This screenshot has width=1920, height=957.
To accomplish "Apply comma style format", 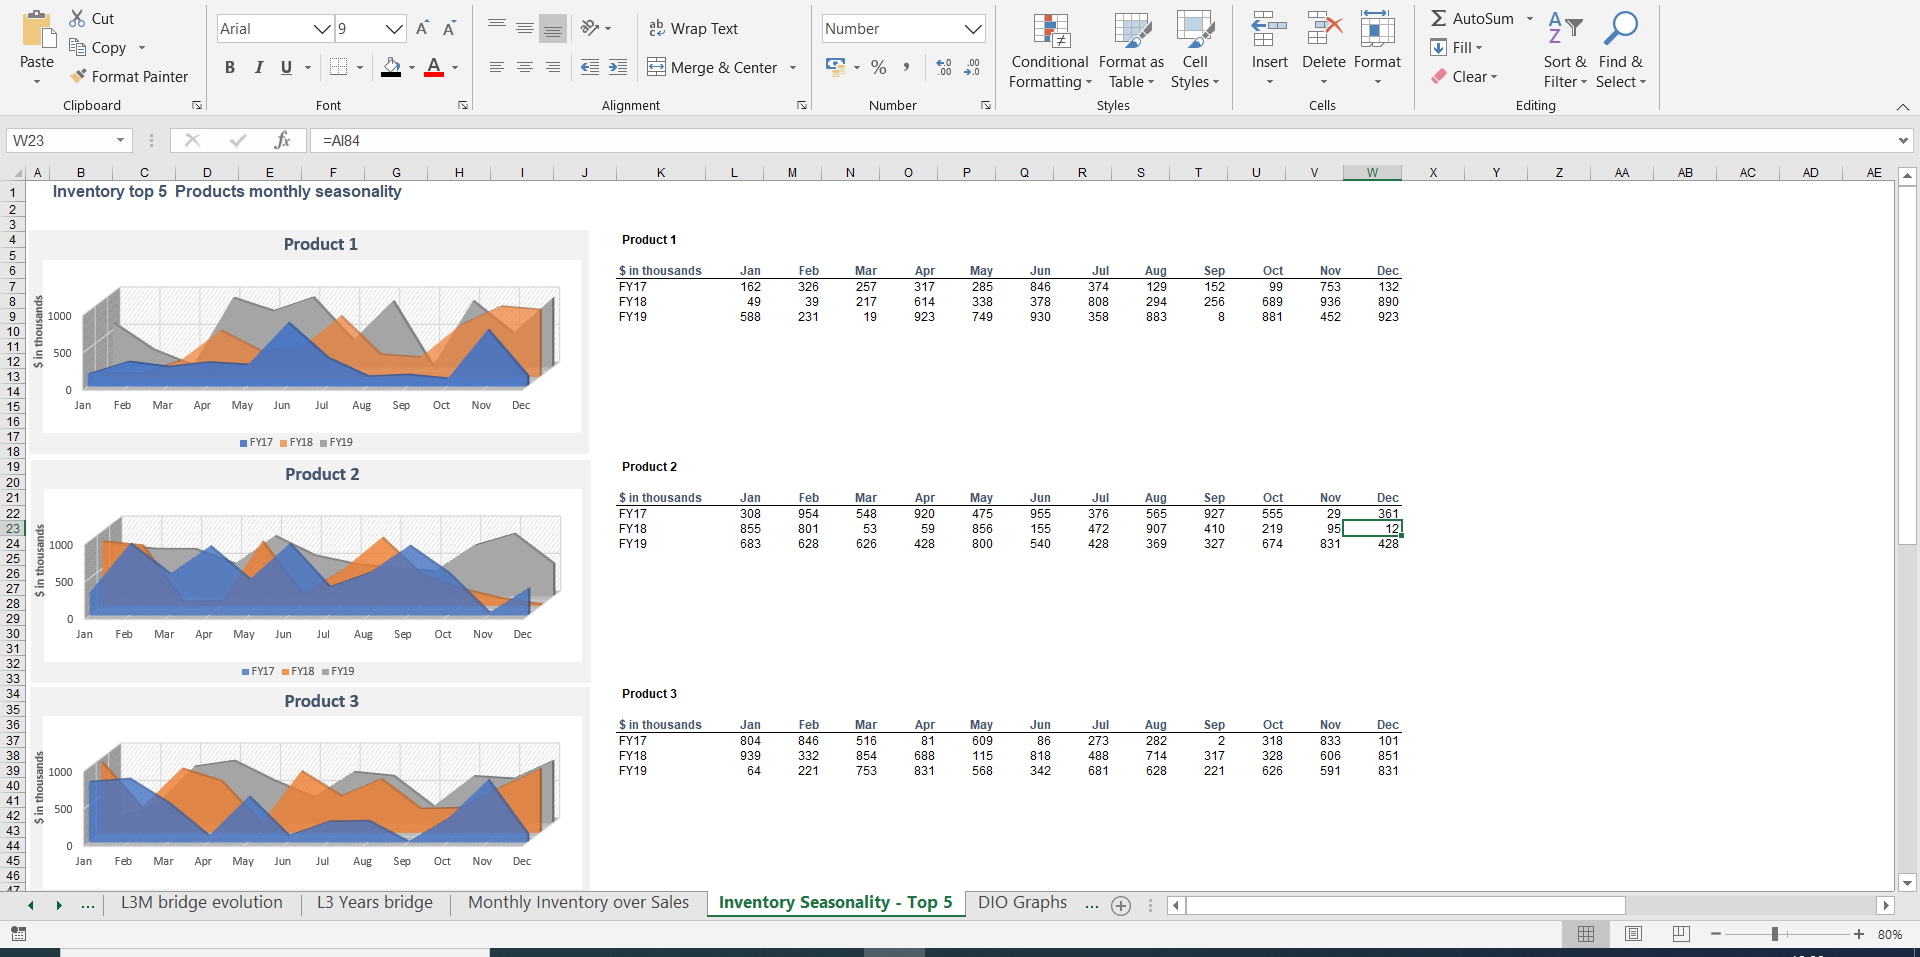I will point(906,67).
